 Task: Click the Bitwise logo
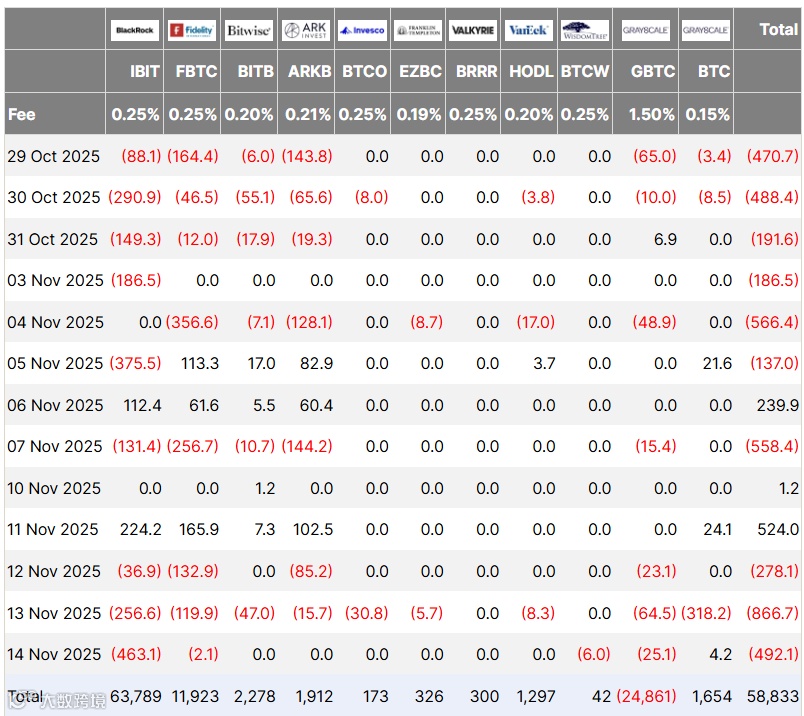pyautogui.click(x=249, y=30)
